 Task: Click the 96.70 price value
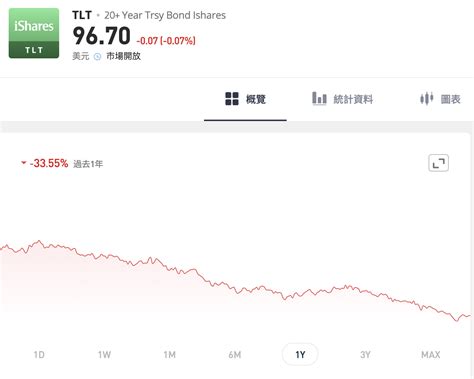[x=101, y=36]
